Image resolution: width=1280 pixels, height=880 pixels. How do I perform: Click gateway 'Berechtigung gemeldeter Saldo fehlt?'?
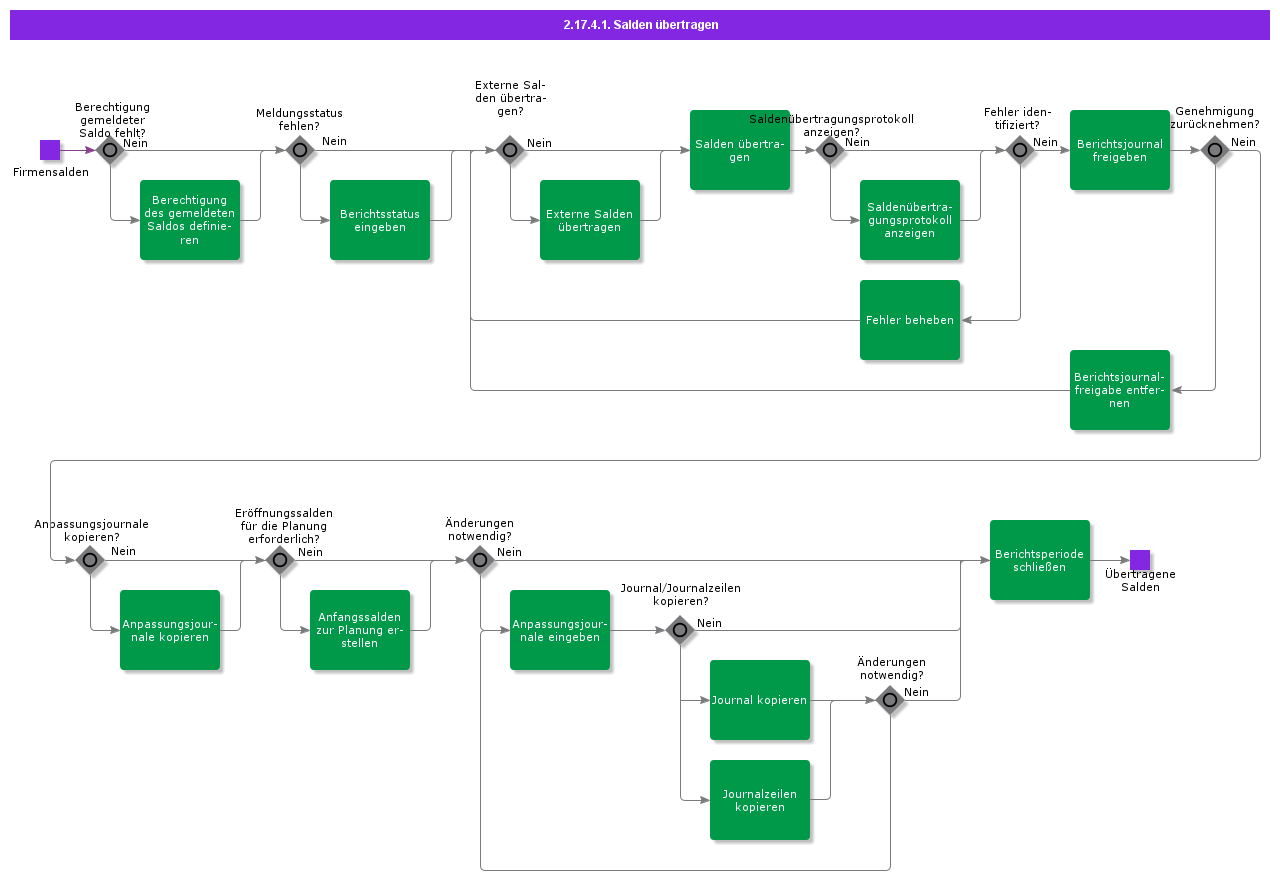(x=110, y=150)
